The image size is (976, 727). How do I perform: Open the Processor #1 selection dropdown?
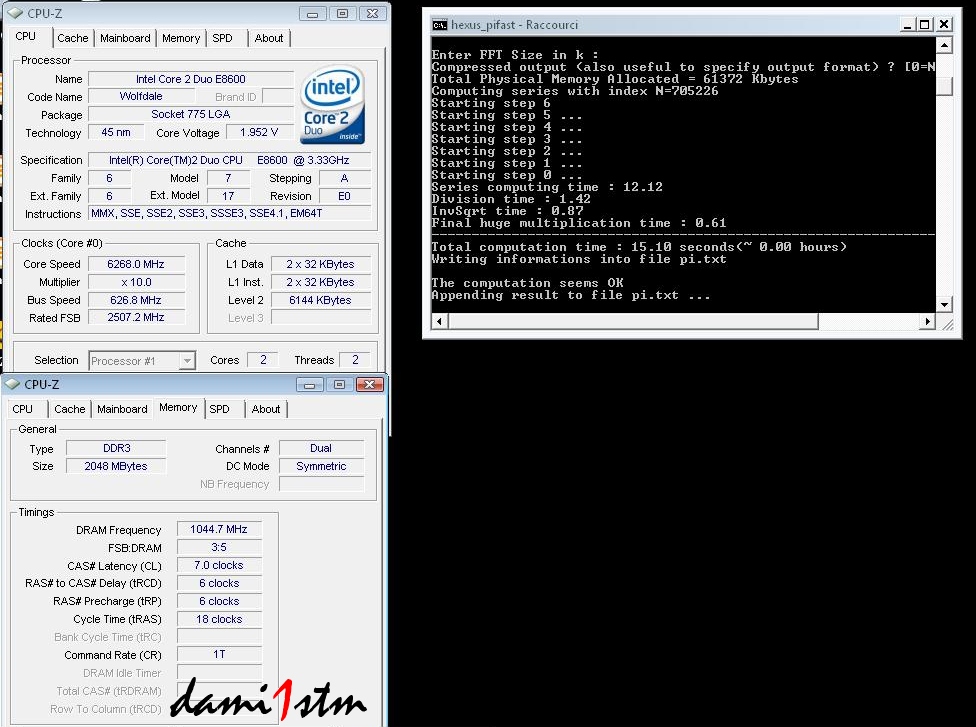tap(187, 361)
